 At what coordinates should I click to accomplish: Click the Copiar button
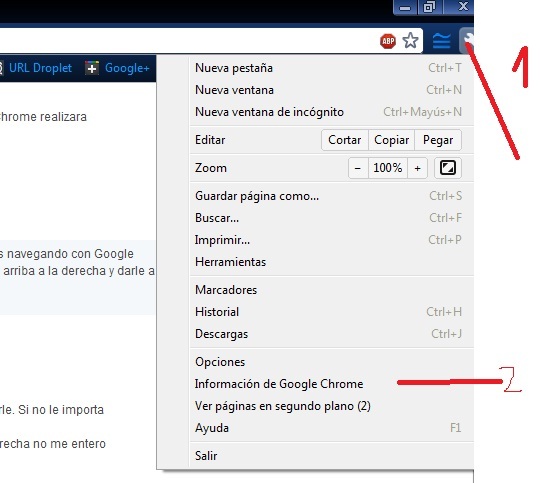tap(391, 140)
